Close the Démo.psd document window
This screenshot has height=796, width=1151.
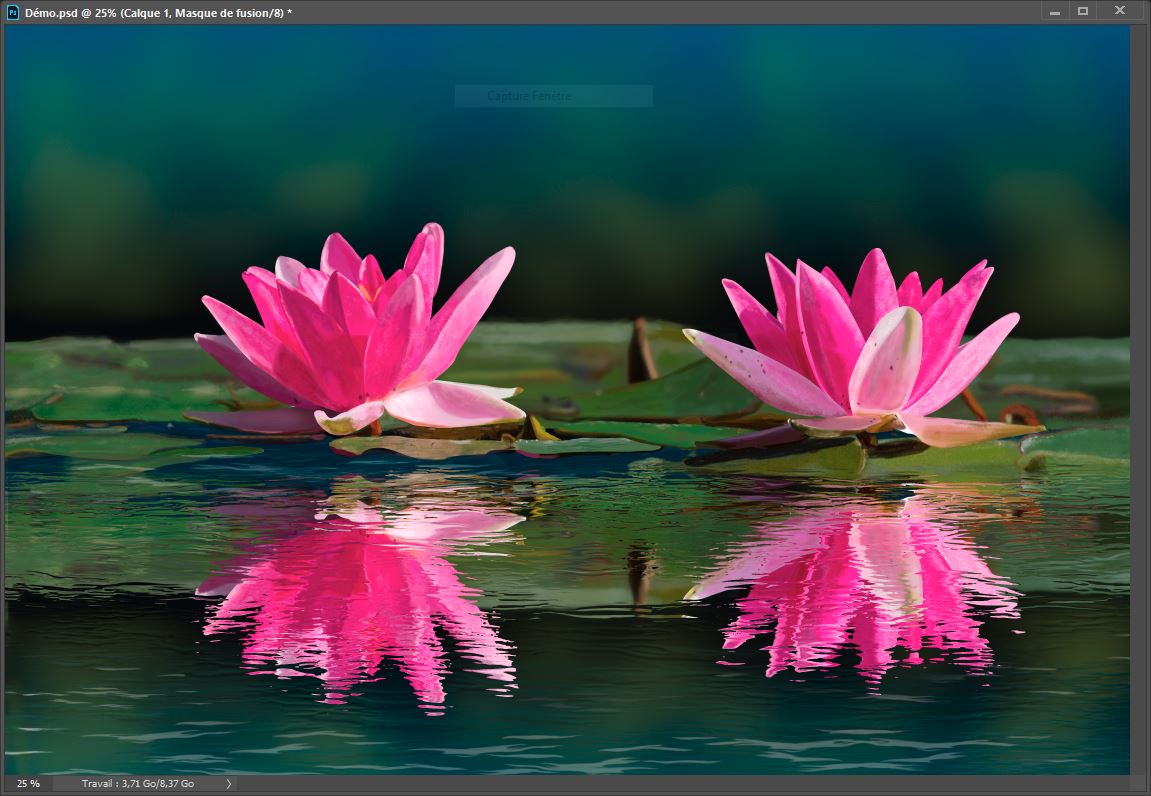1118,10
